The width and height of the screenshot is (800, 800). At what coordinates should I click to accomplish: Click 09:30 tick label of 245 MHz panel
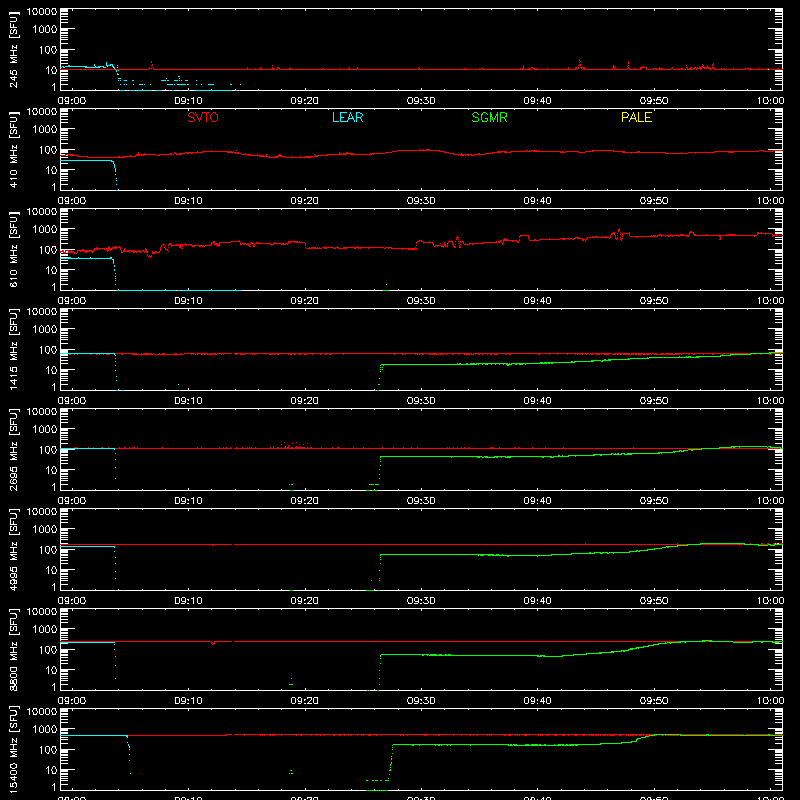point(421,101)
